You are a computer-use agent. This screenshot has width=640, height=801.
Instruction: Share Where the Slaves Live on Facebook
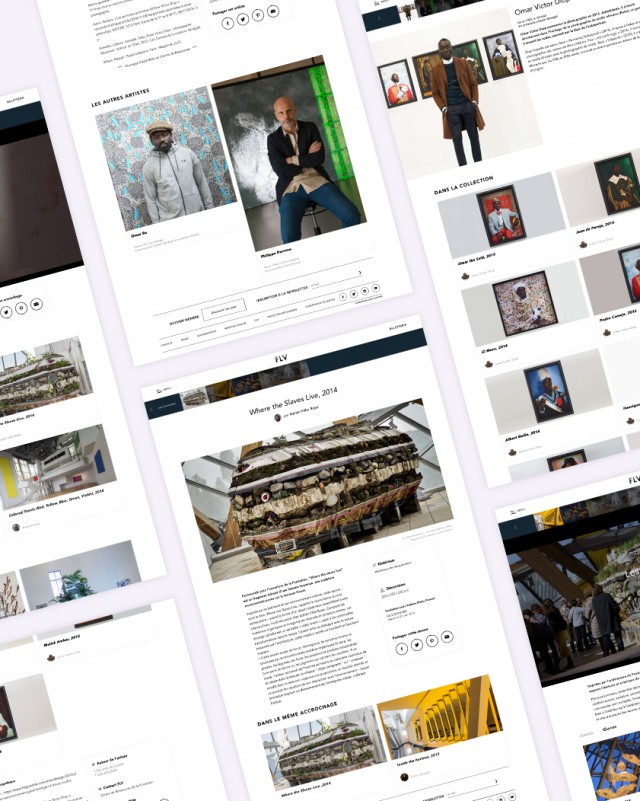tap(402, 649)
